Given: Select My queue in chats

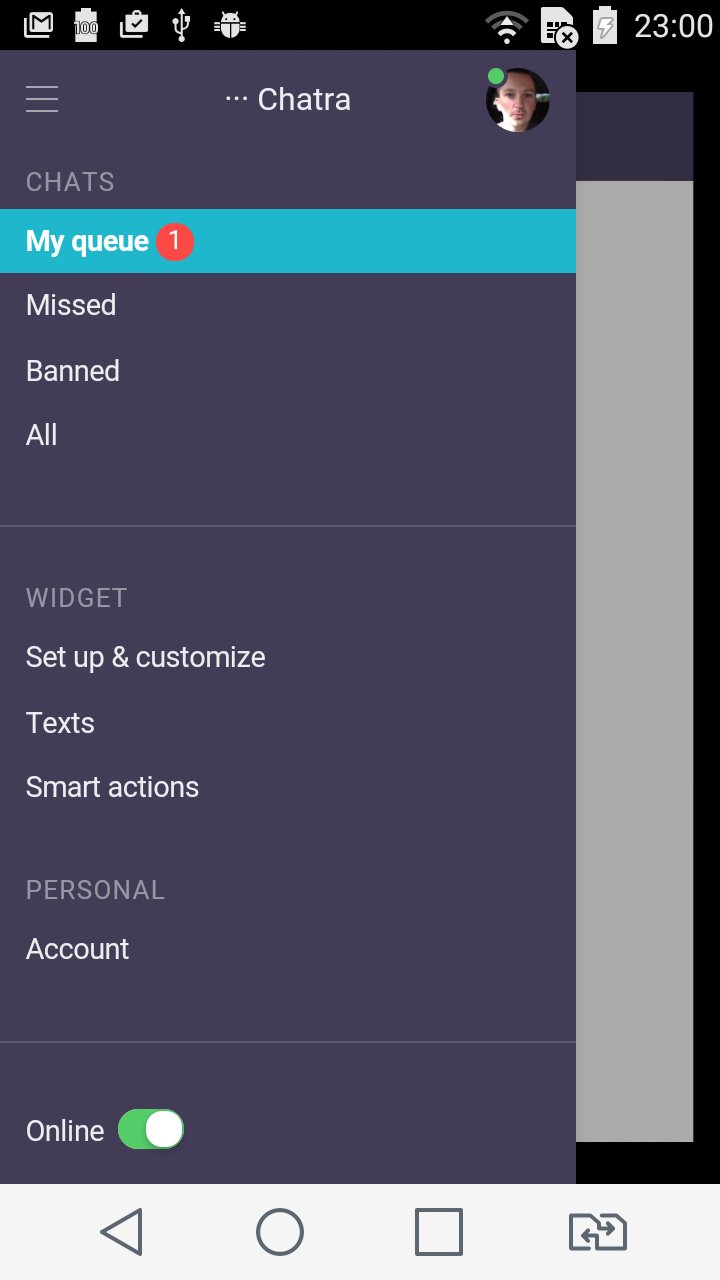Looking at the screenshot, I should coord(288,241).
